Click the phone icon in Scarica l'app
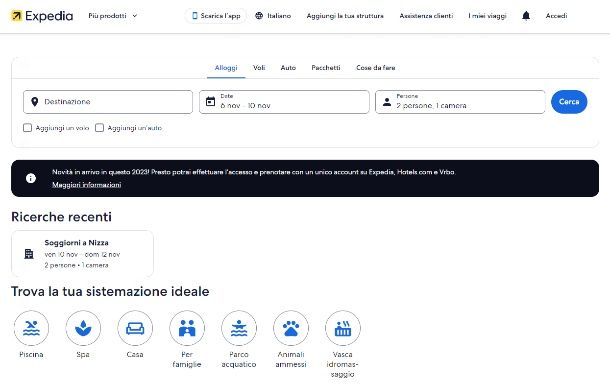Screen dimensions: 610x384 (195, 16)
